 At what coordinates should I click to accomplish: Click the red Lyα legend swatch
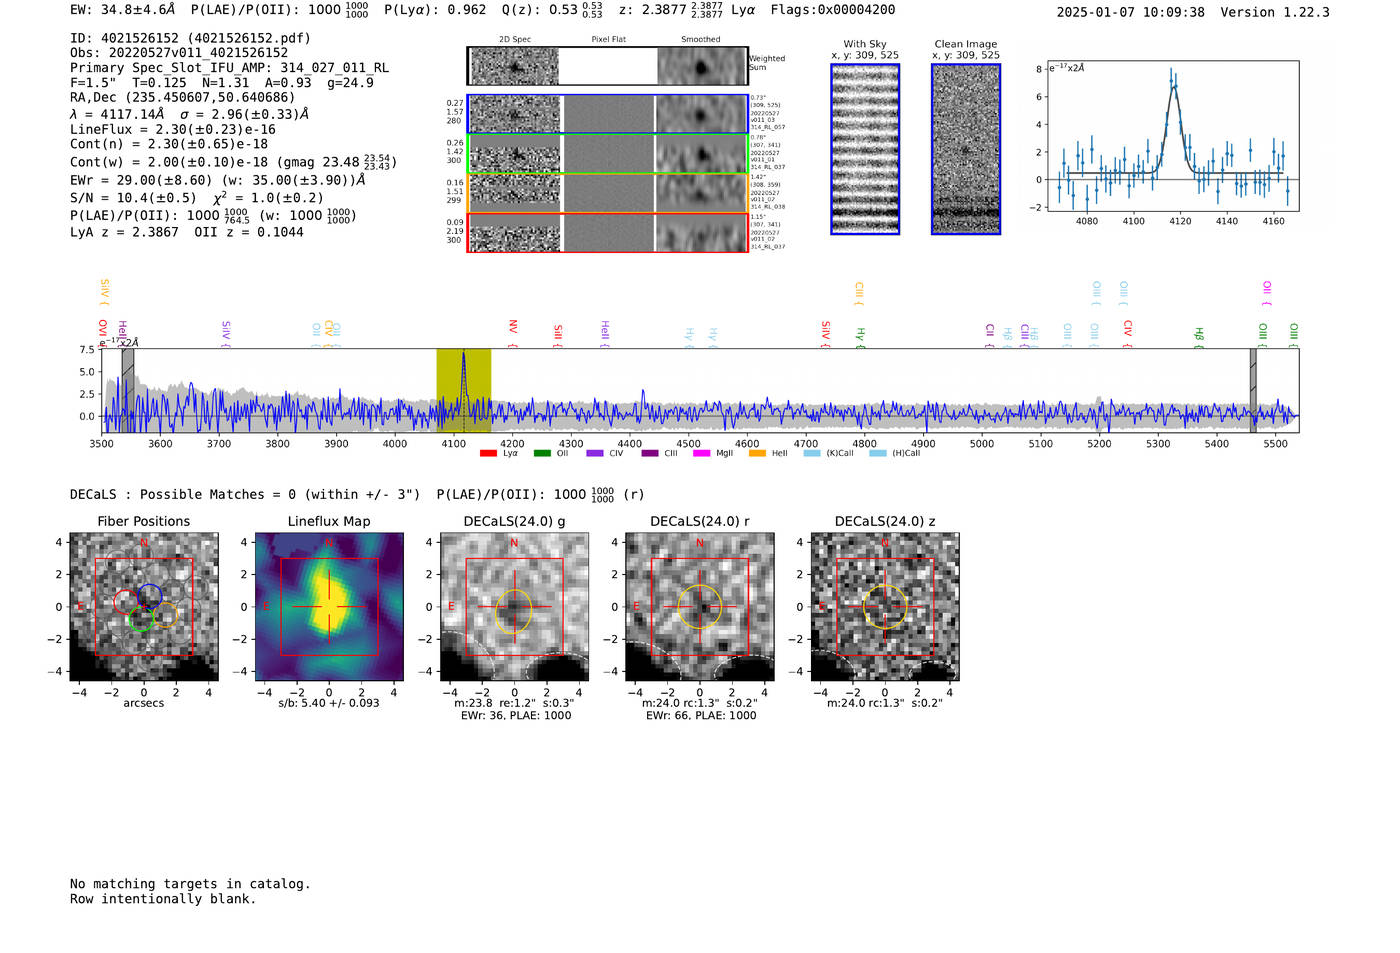[488, 454]
